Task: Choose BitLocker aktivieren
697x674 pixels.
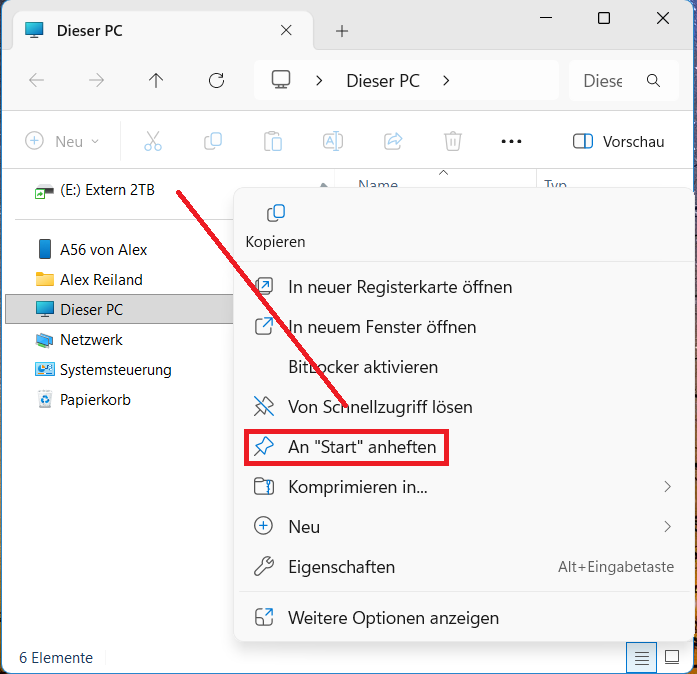Action: tap(464, 367)
